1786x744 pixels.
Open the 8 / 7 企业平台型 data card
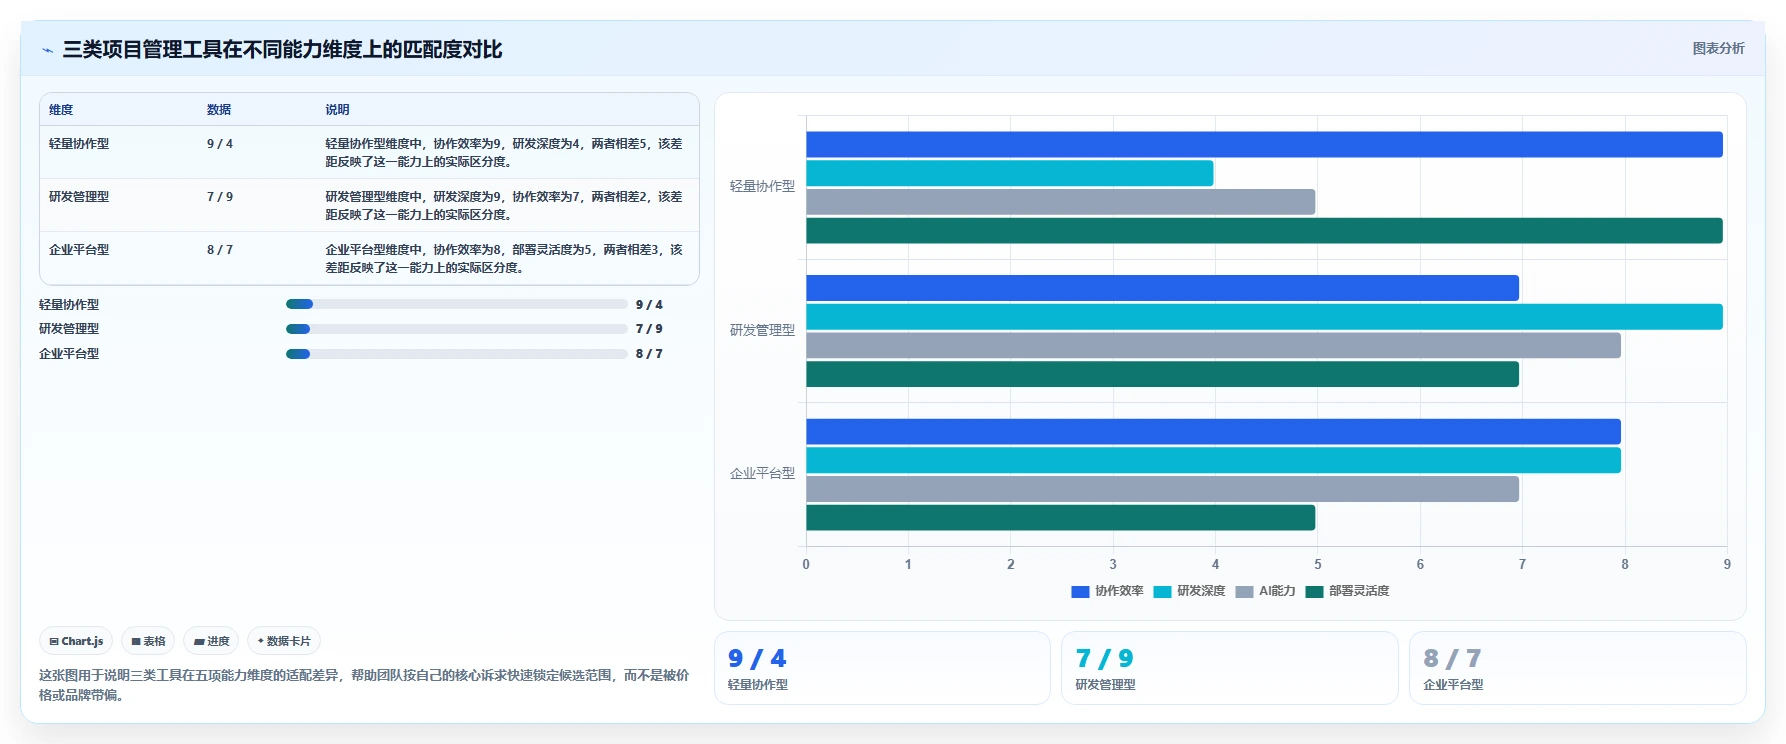[1577, 668]
